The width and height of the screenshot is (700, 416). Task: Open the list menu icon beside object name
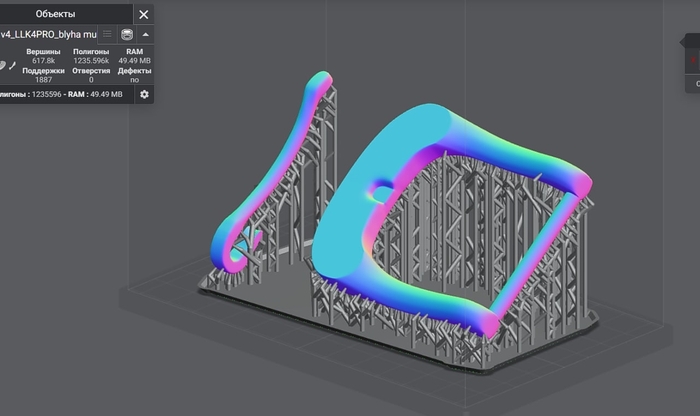[x=108, y=34]
